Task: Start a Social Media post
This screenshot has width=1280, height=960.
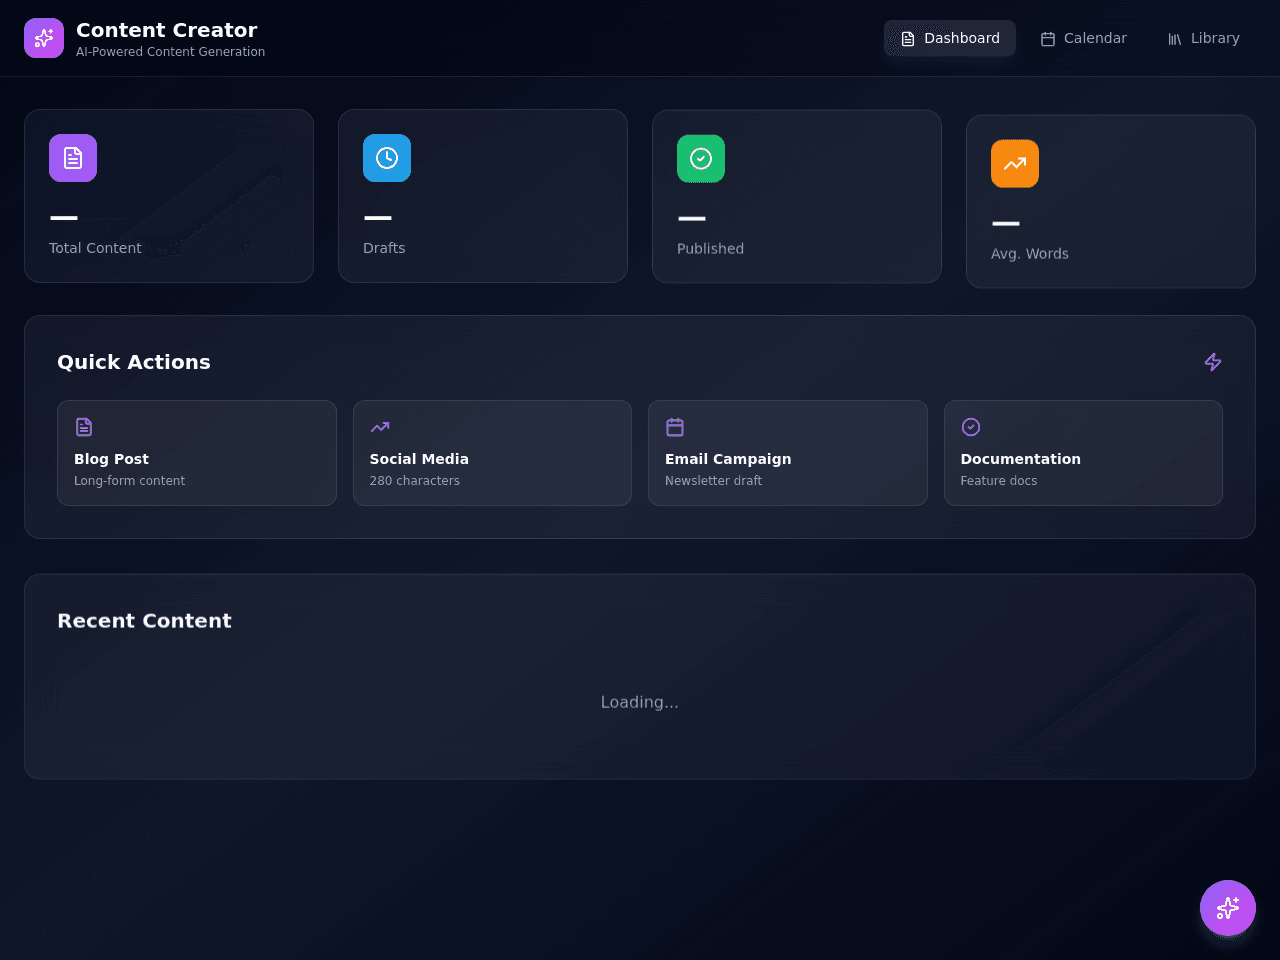Action: click(x=492, y=453)
